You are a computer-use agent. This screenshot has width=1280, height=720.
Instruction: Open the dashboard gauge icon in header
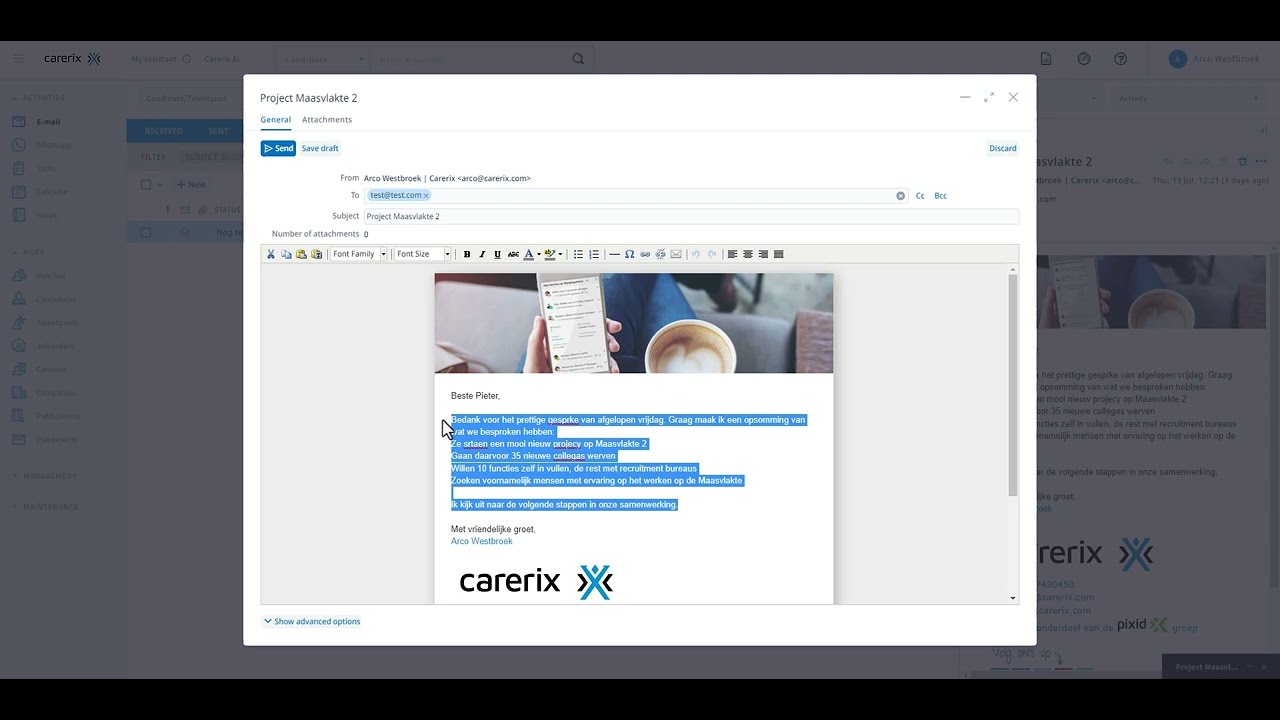click(1084, 59)
